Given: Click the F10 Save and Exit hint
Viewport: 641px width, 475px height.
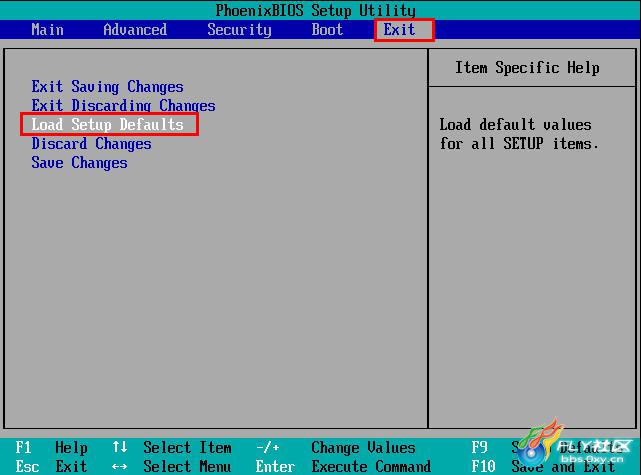Looking at the screenshot, I should tap(544, 466).
